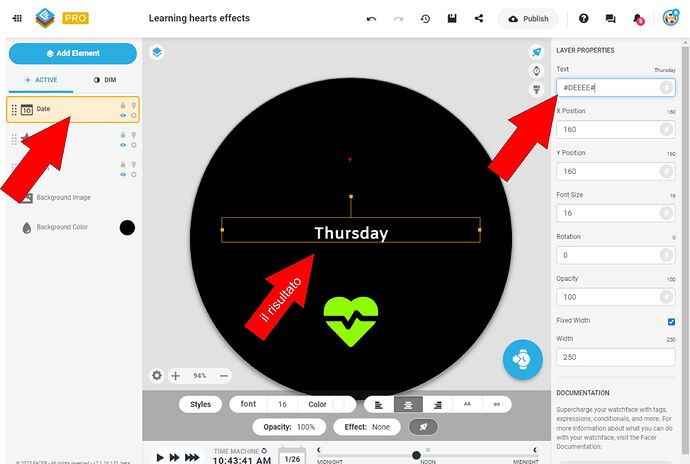Open the black background color swatch
This screenshot has height=464, width=690.
point(127,228)
